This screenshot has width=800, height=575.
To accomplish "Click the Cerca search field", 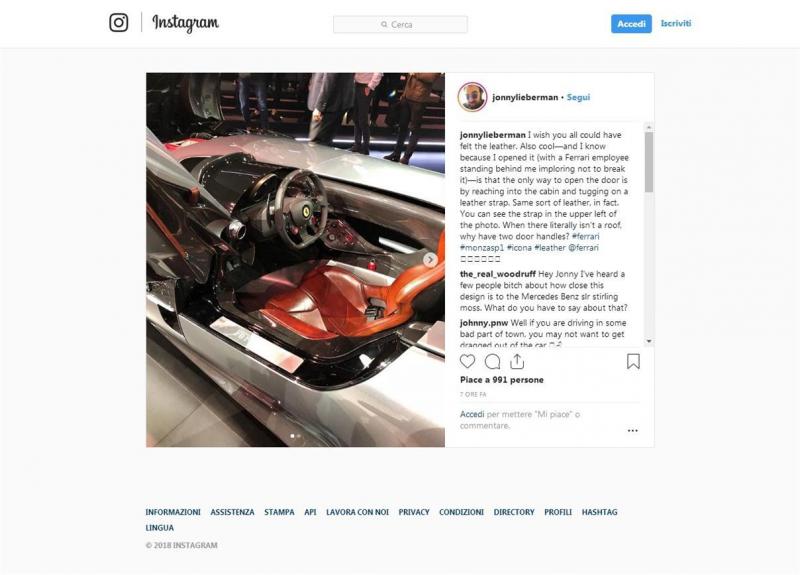I will tap(401, 24).
